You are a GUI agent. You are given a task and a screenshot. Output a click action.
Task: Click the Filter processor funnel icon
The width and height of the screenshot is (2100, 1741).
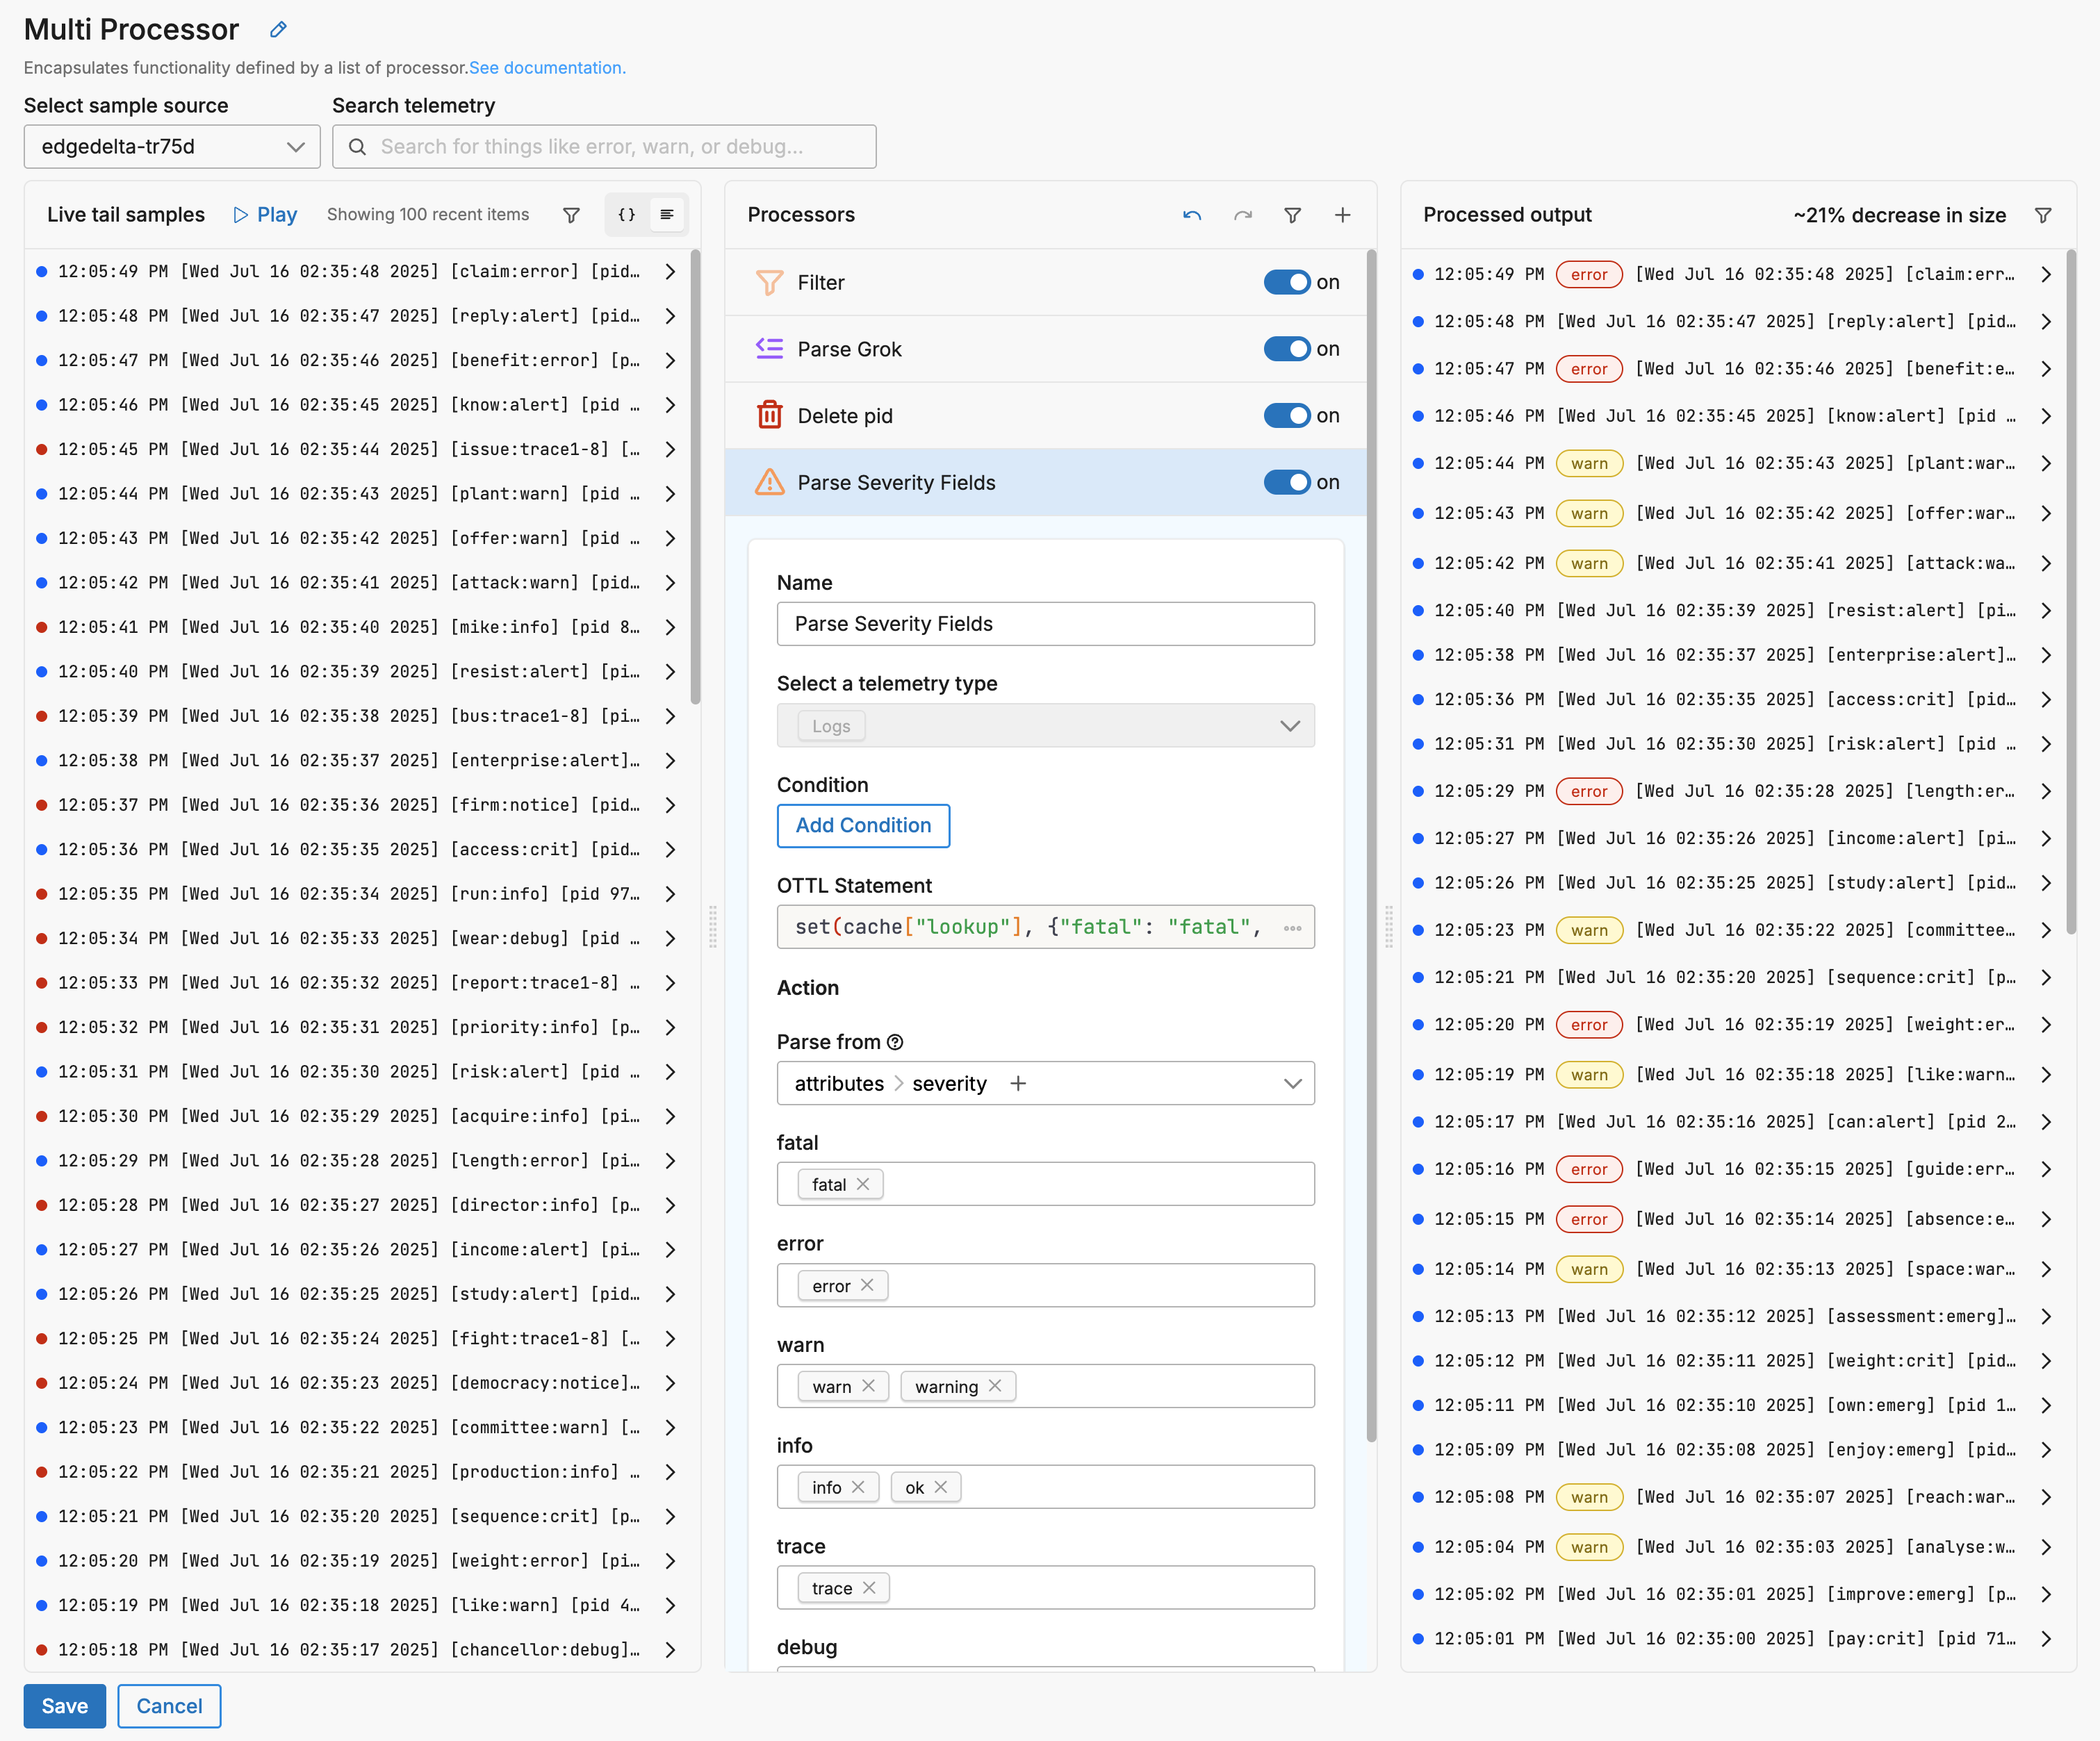pos(769,283)
